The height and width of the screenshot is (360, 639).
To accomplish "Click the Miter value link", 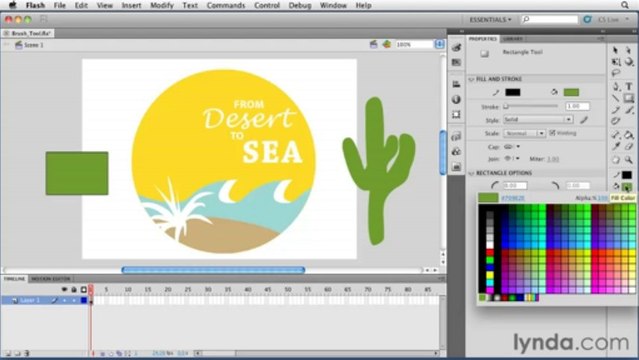I will point(553,159).
